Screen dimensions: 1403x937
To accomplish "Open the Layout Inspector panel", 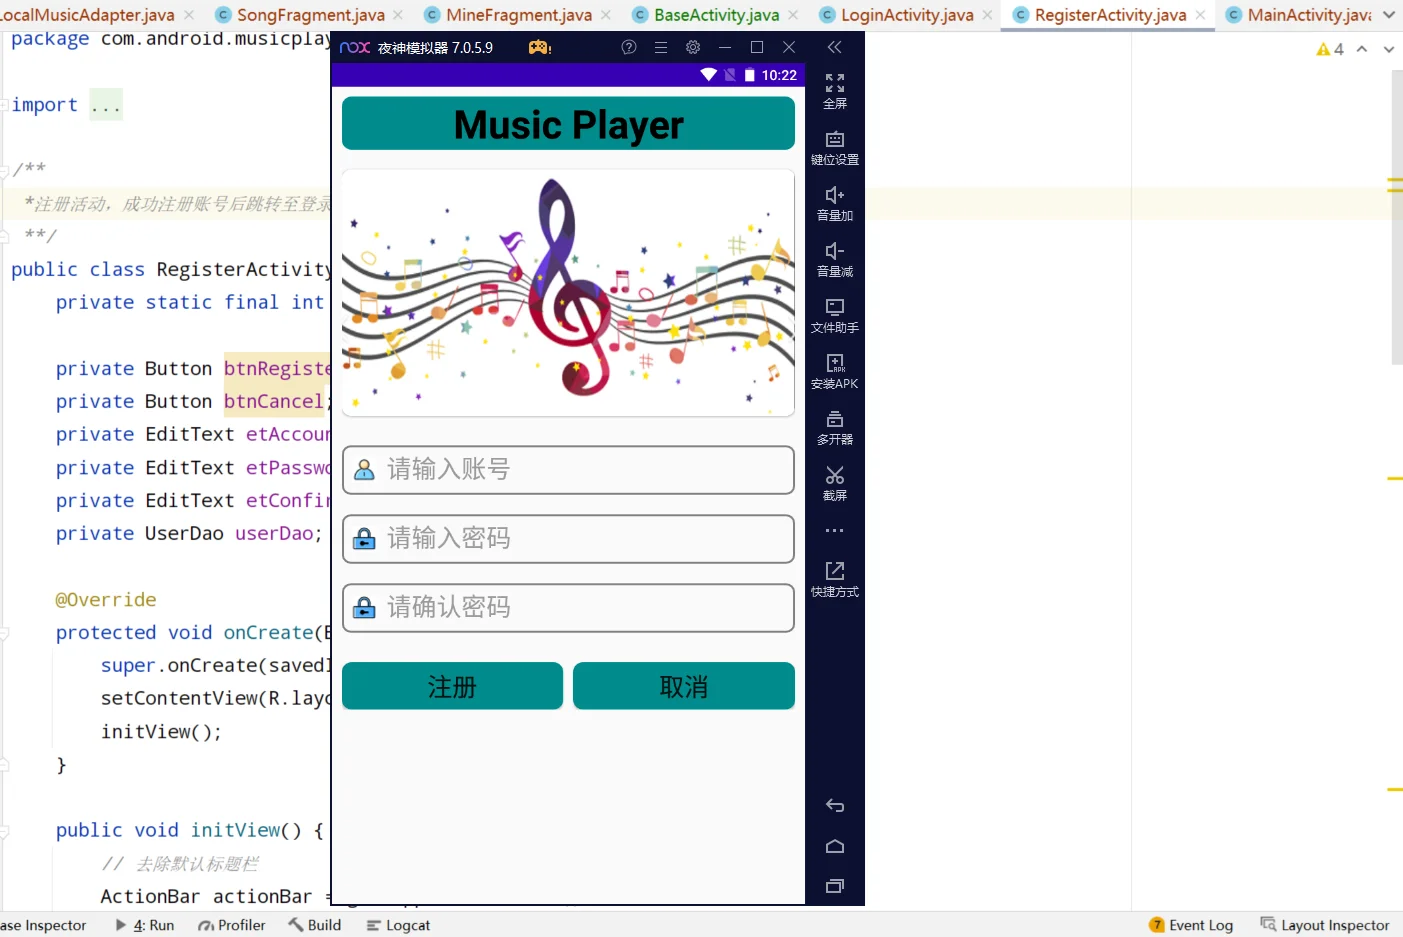I will tap(1325, 925).
